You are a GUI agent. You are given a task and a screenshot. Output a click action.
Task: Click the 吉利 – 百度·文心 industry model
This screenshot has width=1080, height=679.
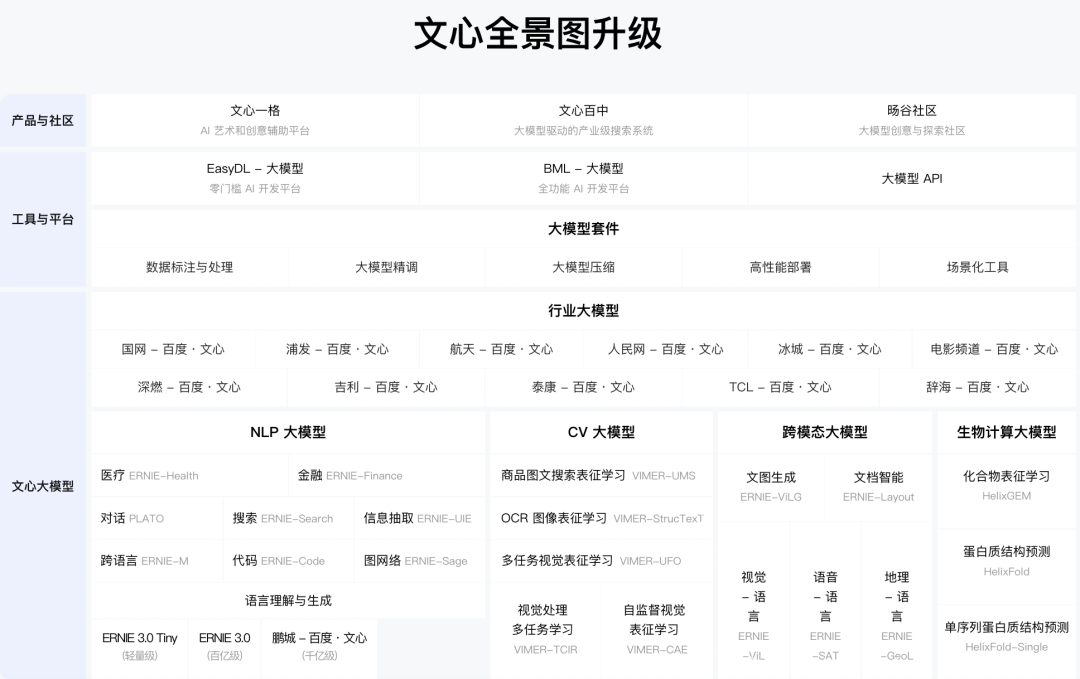coord(386,387)
